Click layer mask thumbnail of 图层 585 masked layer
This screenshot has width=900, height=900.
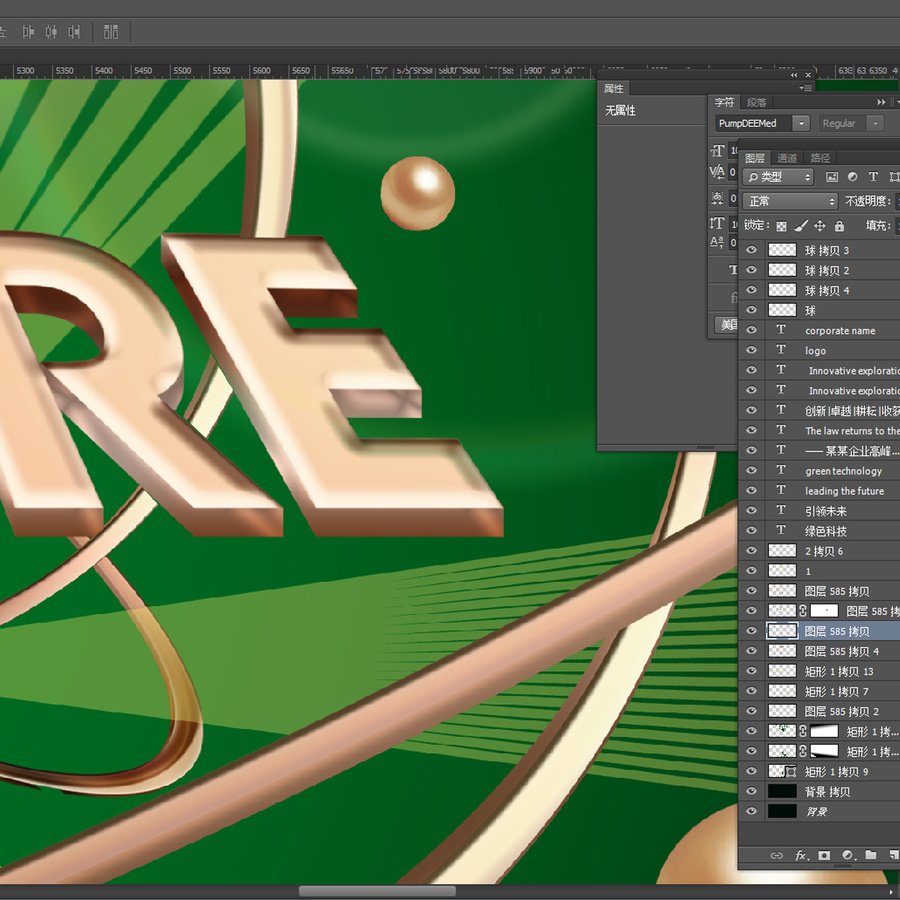824,611
